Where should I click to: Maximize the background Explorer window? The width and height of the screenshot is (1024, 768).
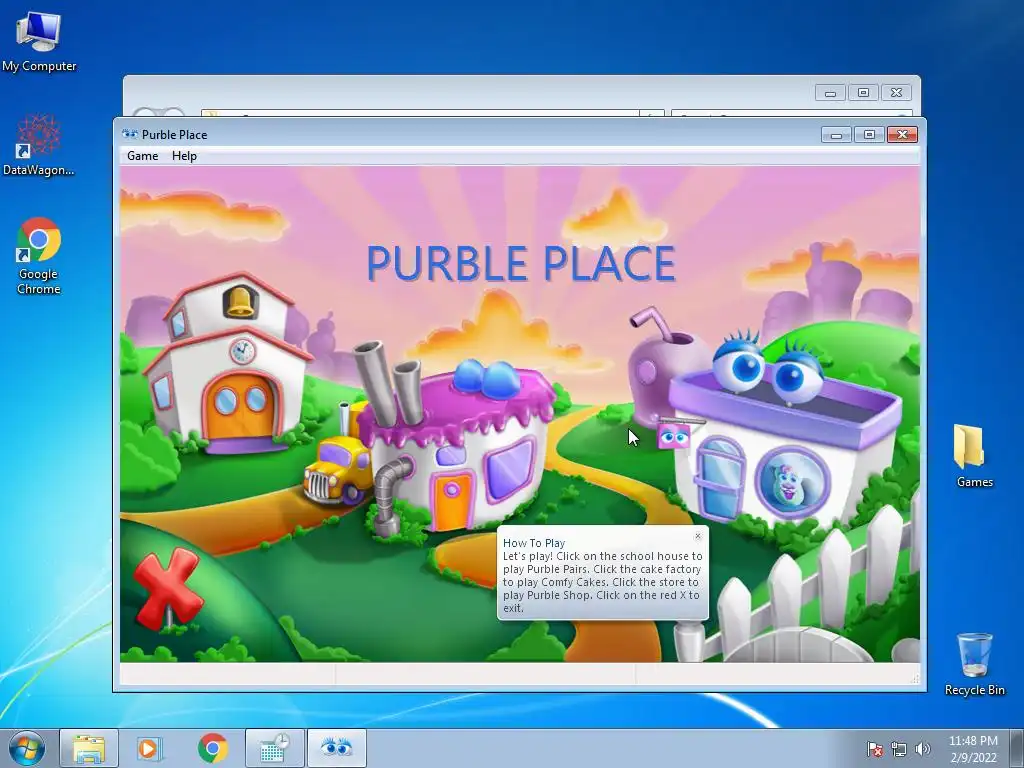[x=863, y=93]
